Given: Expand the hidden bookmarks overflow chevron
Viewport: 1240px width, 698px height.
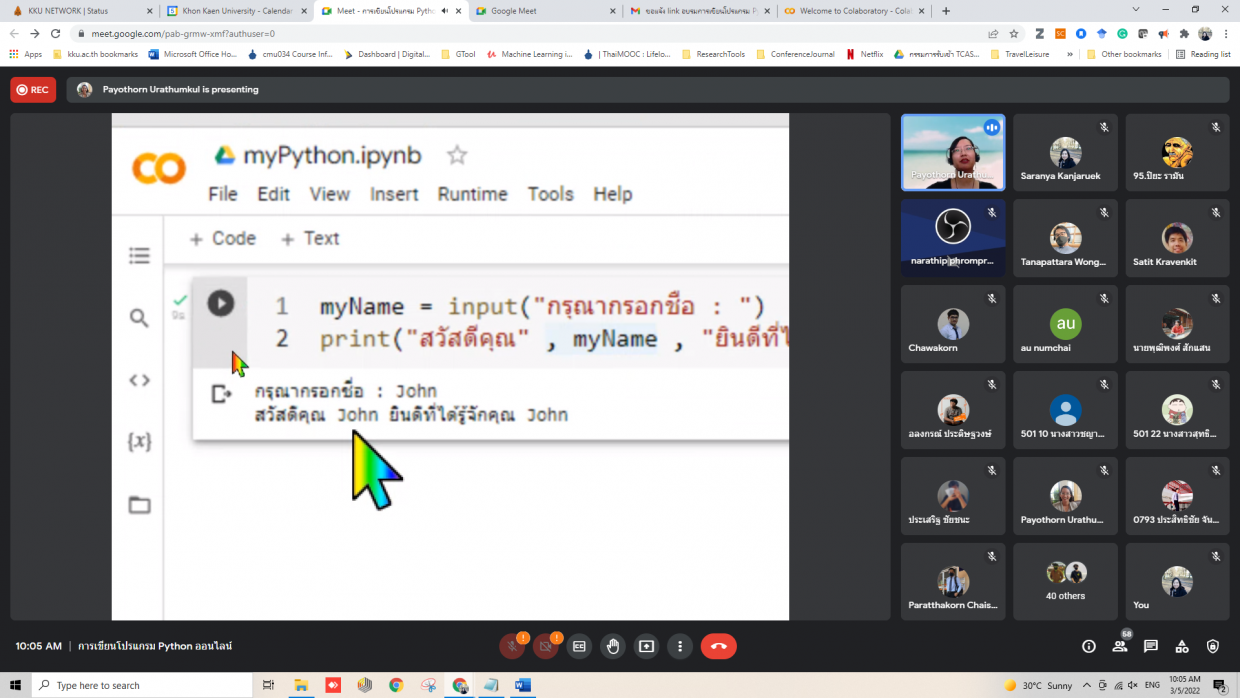Looking at the screenshot, I should (x=1071, y=54).
